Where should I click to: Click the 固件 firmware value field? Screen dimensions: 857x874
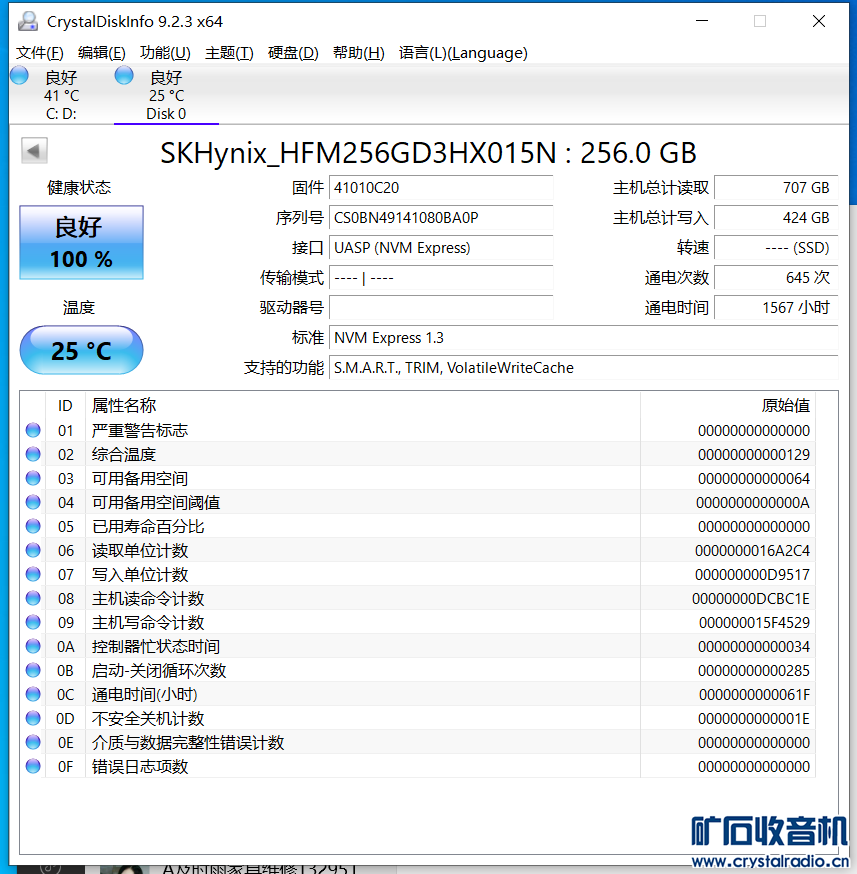point(441,188)
